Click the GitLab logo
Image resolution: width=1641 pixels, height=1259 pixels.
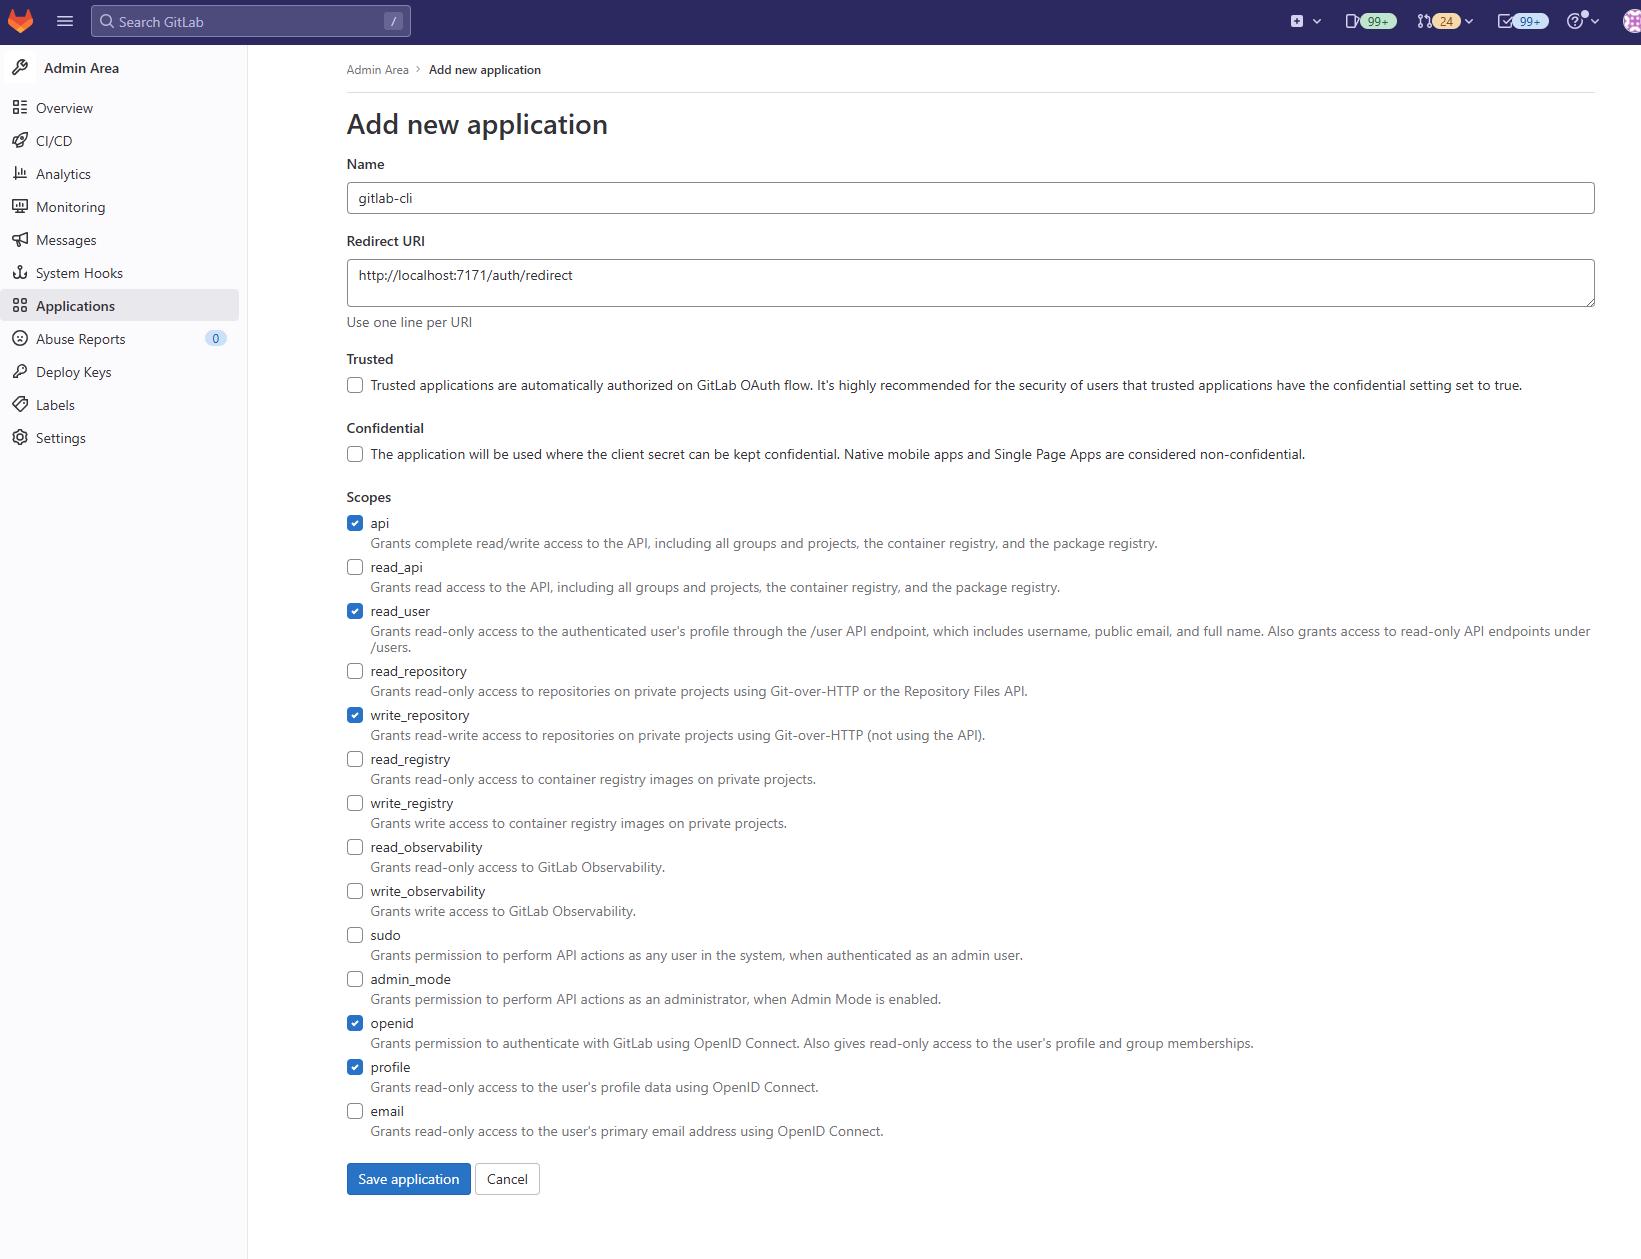click(x=20, y=20)
